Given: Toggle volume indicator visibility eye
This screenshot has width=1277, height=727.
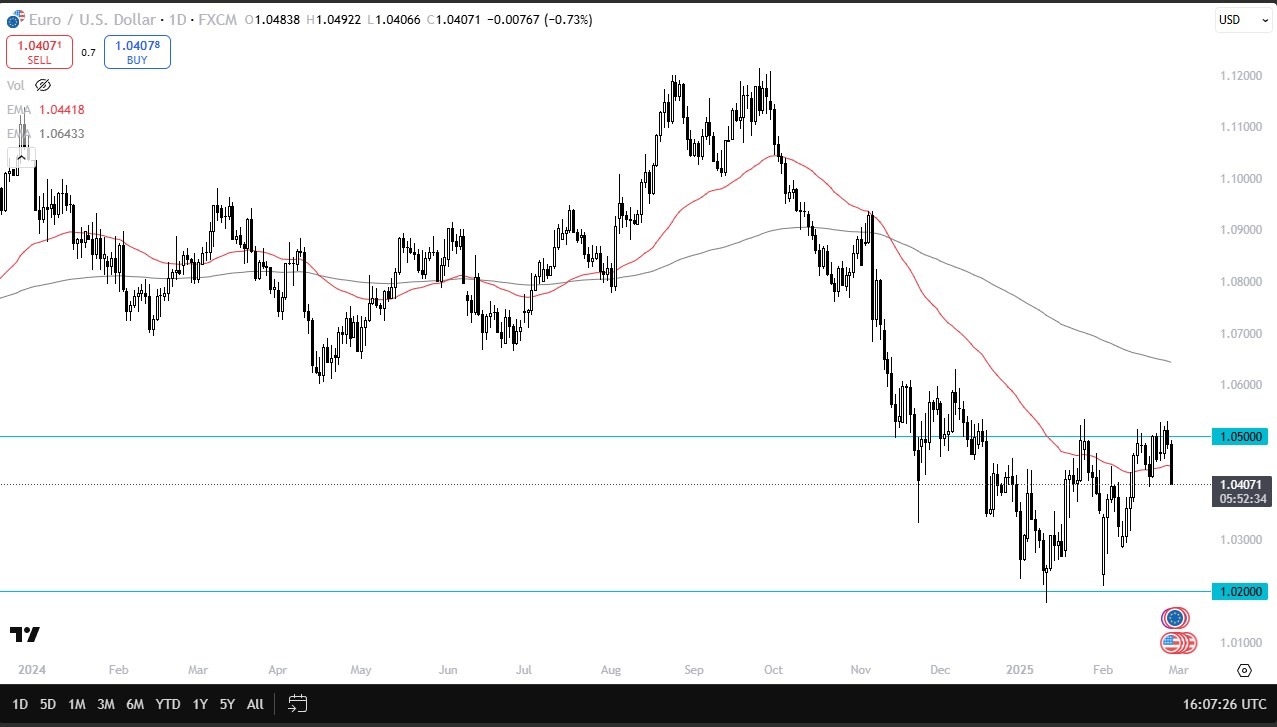Looking at the screenshot, I should click(43, 86).
